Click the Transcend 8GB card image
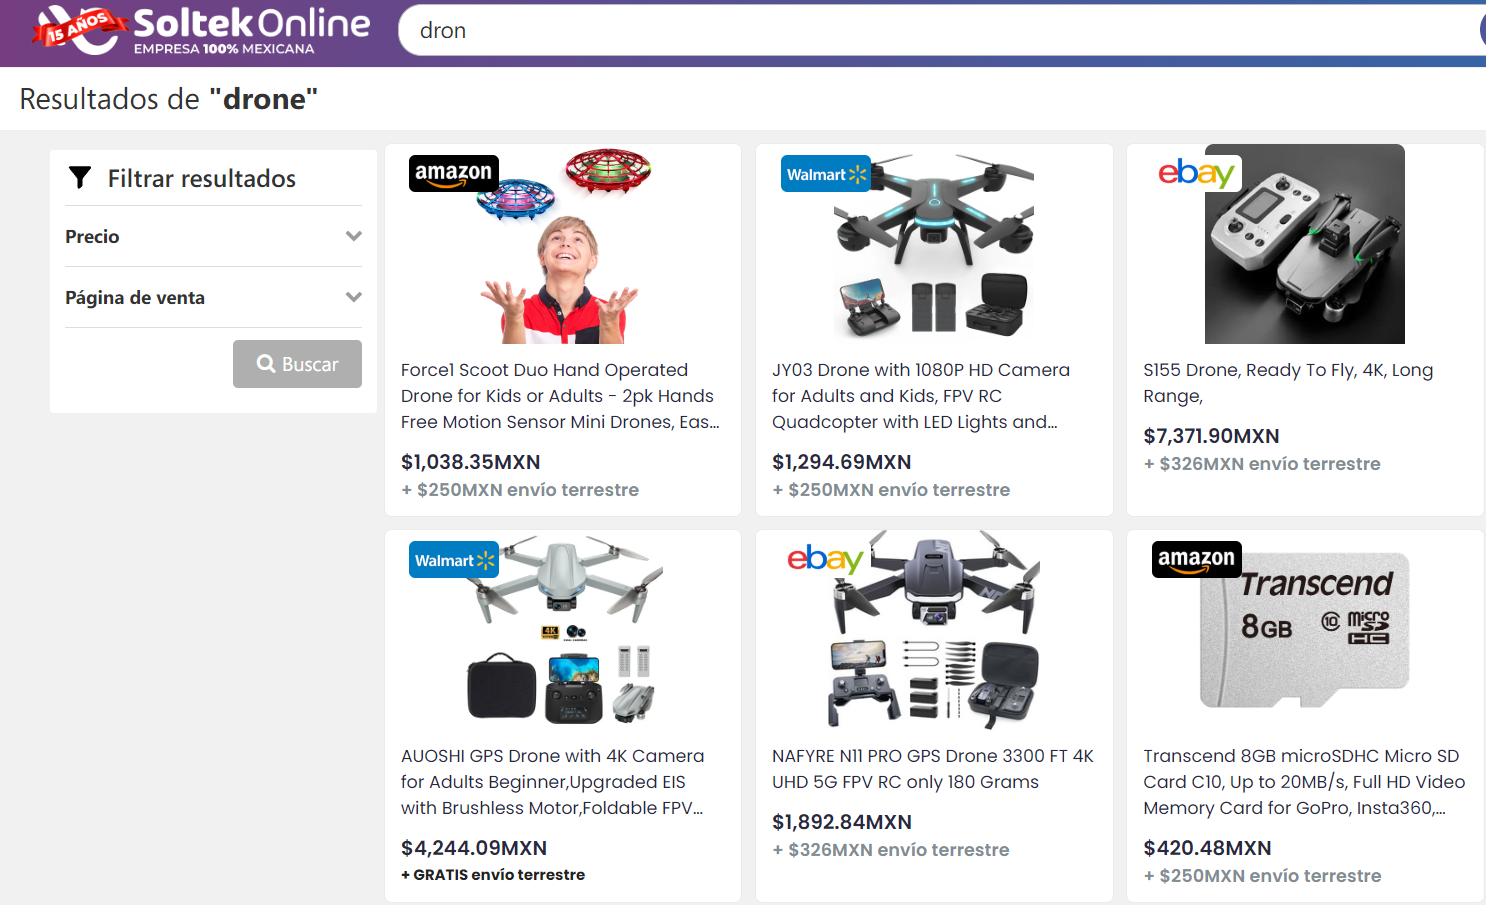Viewport: 1486px width, 905px height. tap(1305, 630)
